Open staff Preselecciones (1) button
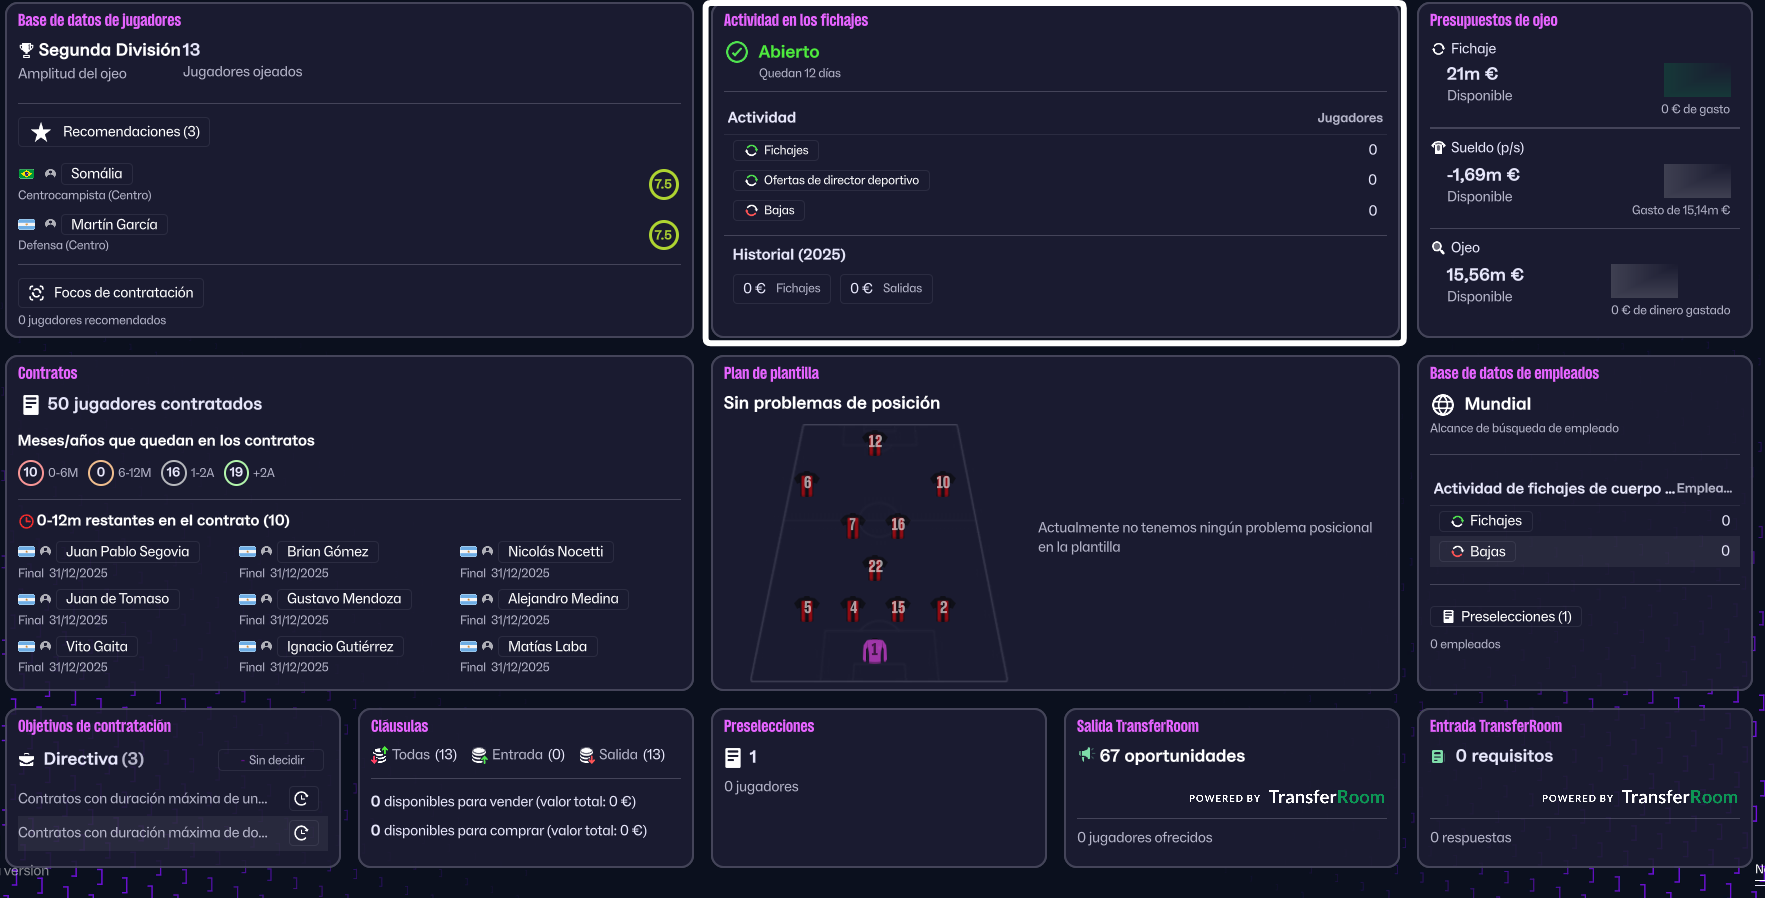This screenshot has width=1765, height=898. pos(1506,617)
